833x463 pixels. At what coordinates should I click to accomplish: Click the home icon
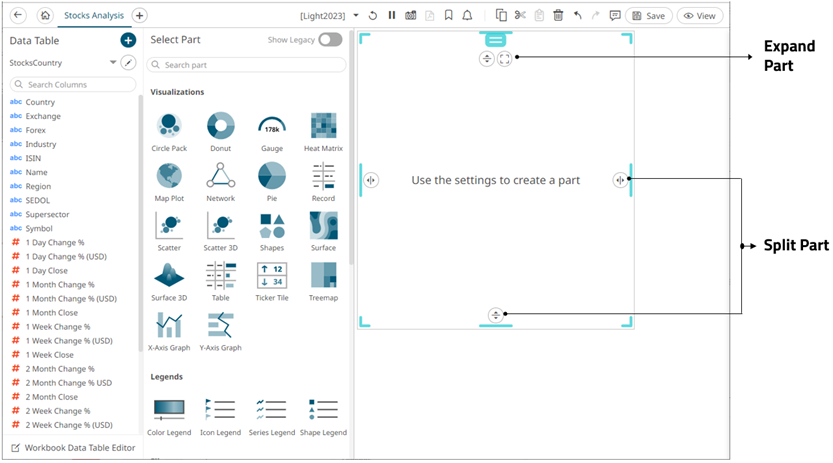[45, 15]
